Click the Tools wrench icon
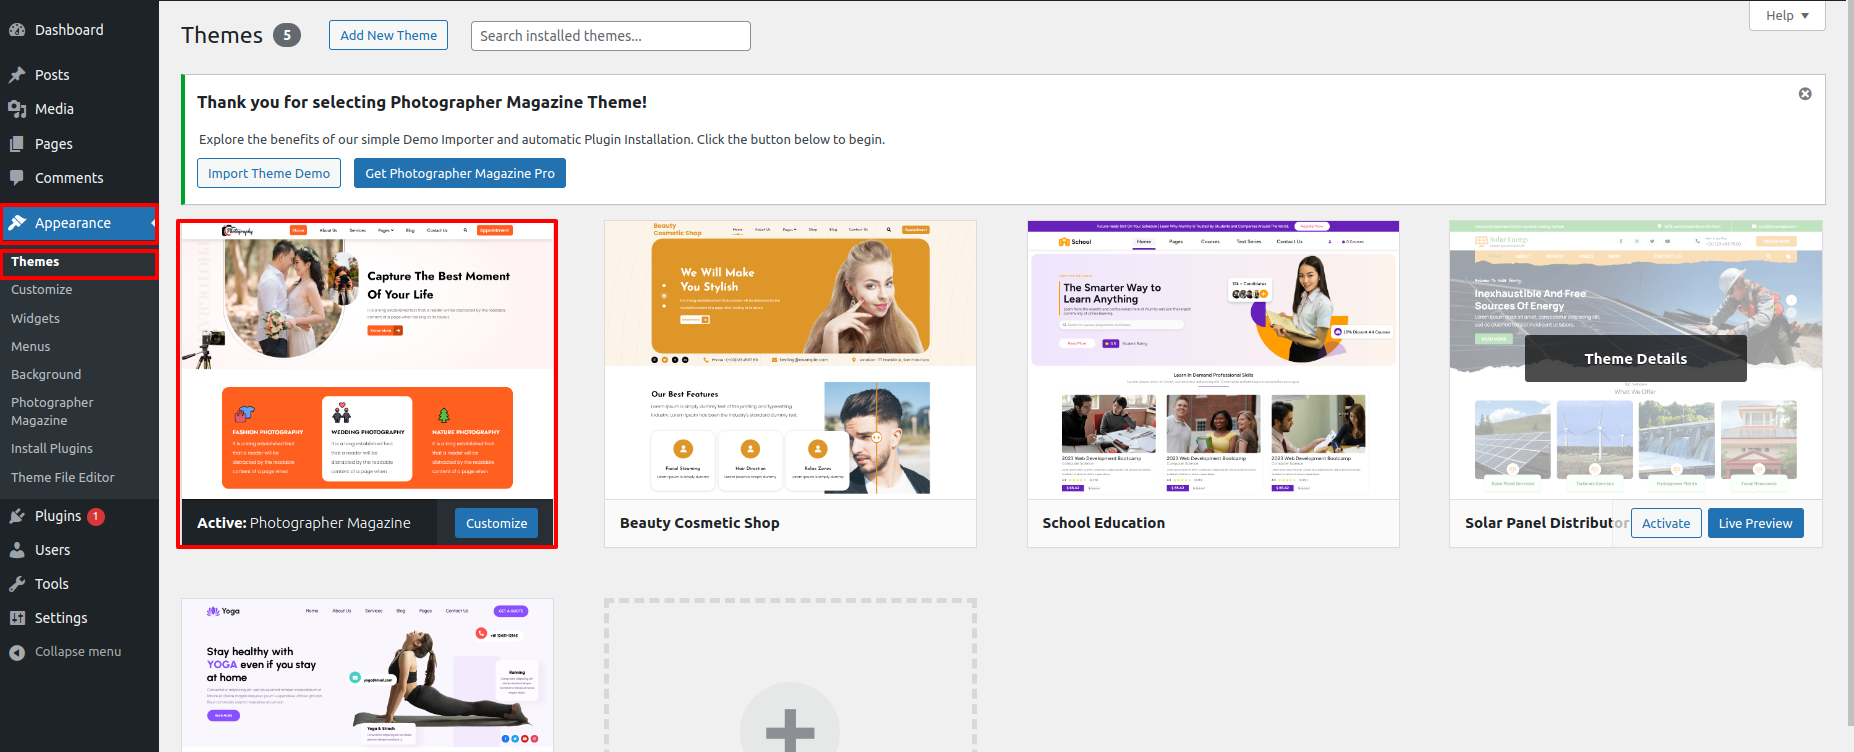The height and width of the screenshot is (752, 1854). (x=17, y=584)
